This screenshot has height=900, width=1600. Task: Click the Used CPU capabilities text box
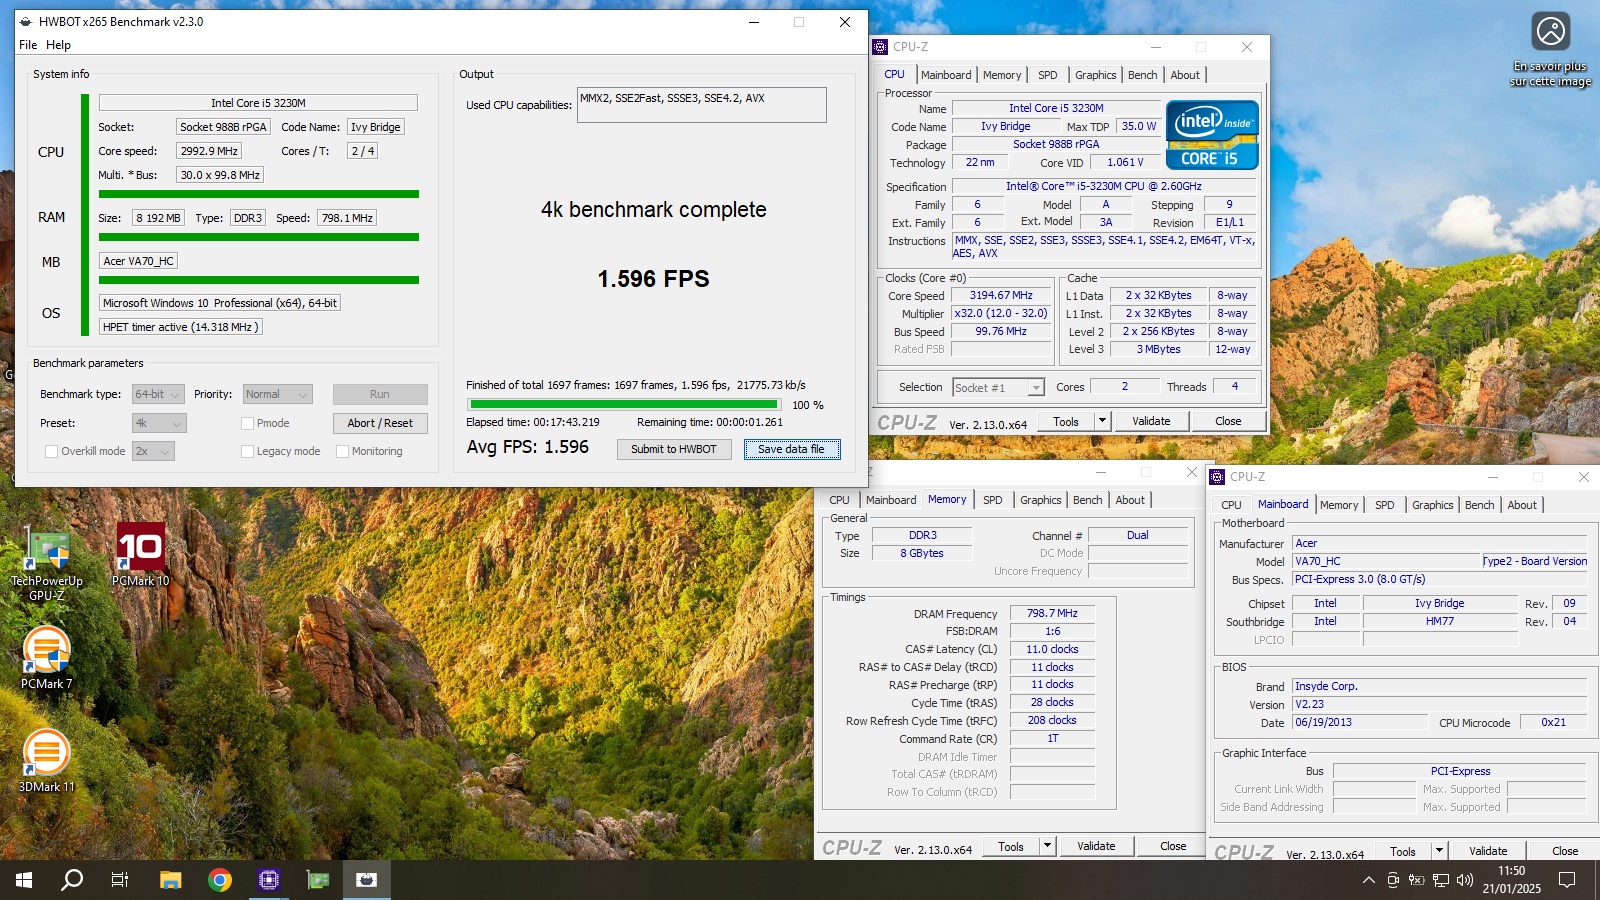[702, 105]
